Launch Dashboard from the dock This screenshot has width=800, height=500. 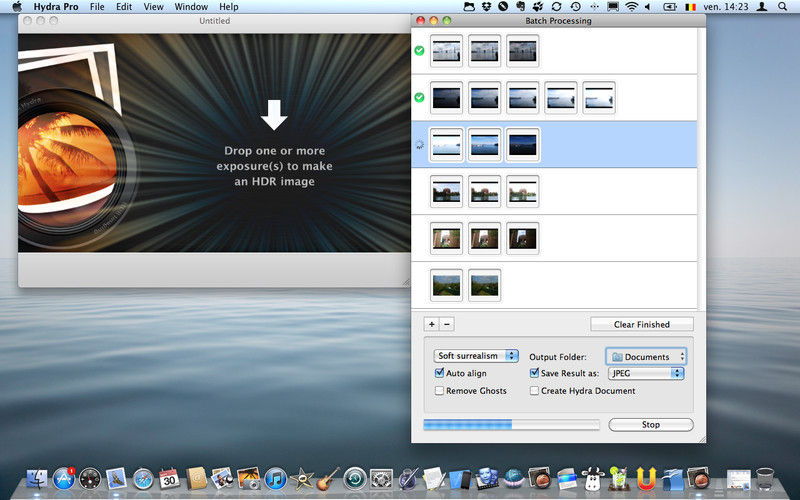coord(90,479)
